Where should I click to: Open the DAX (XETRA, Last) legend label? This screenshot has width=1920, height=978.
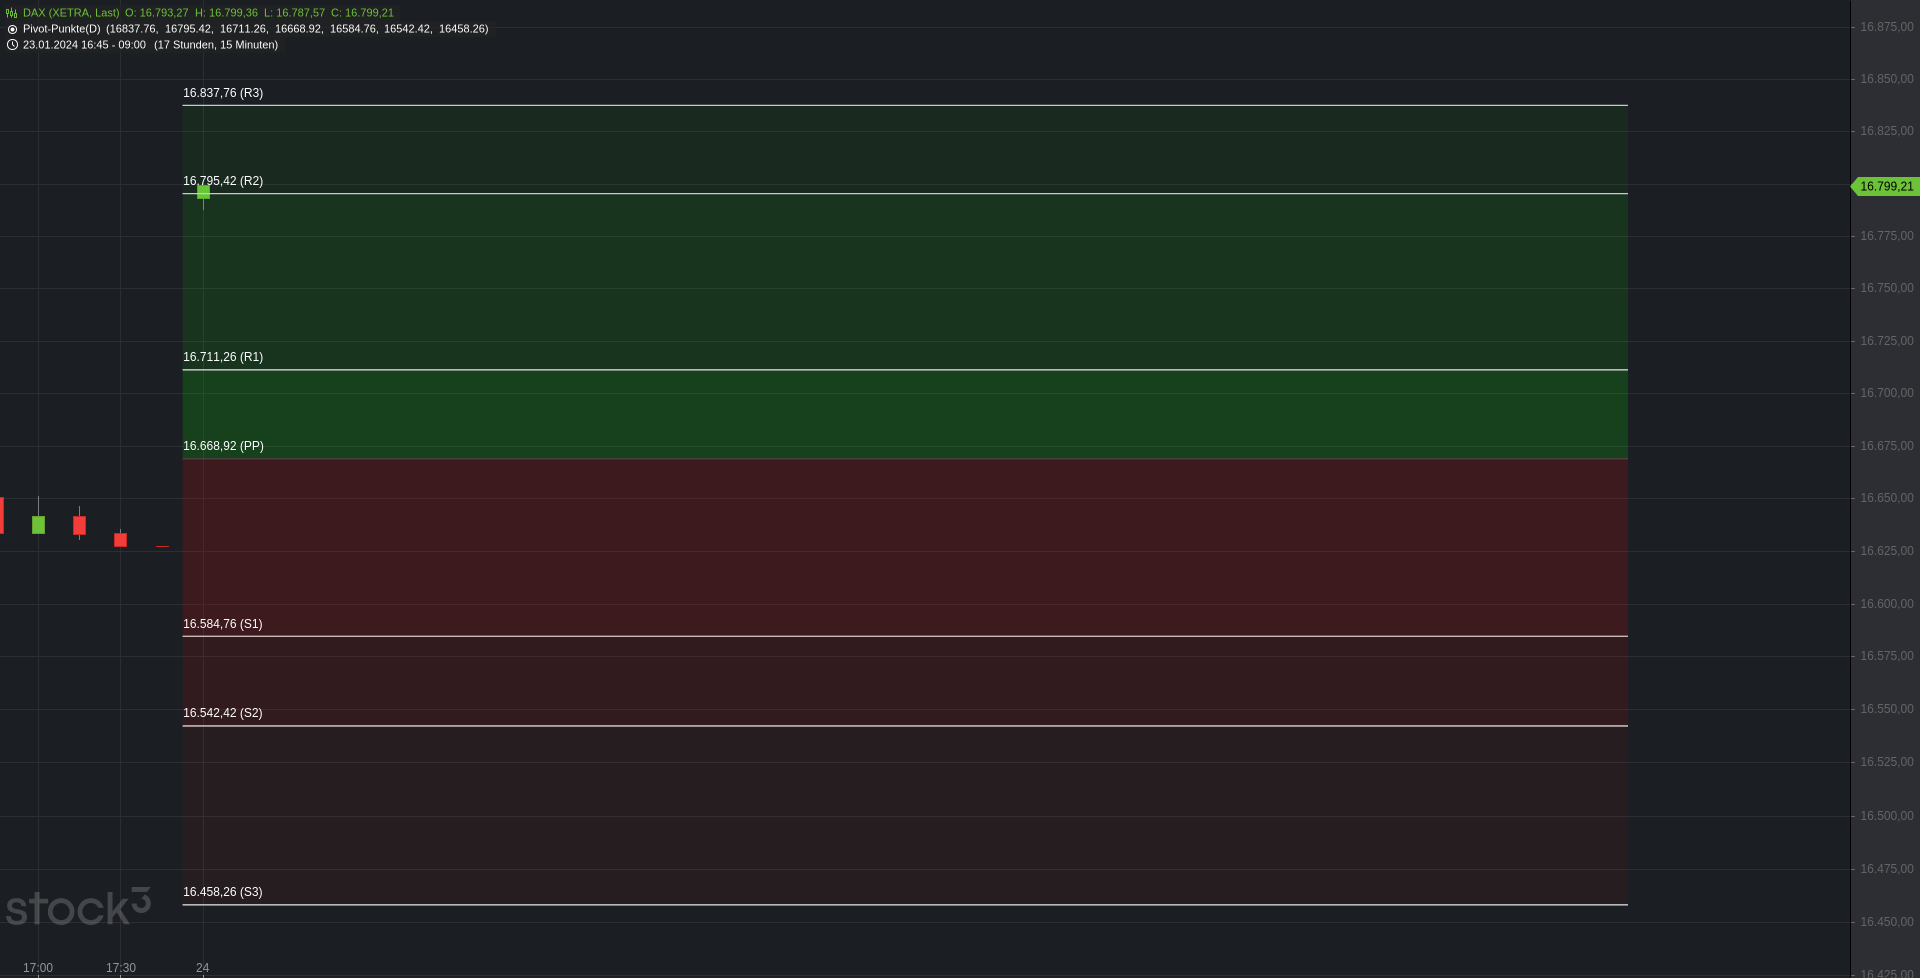(x=71, y=13)
